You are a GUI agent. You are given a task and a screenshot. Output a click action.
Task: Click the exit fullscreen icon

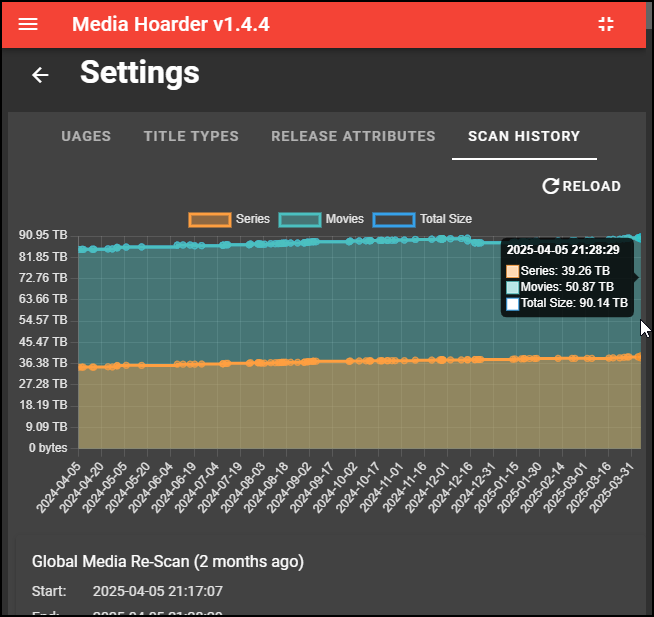click(x=606, y=24)
